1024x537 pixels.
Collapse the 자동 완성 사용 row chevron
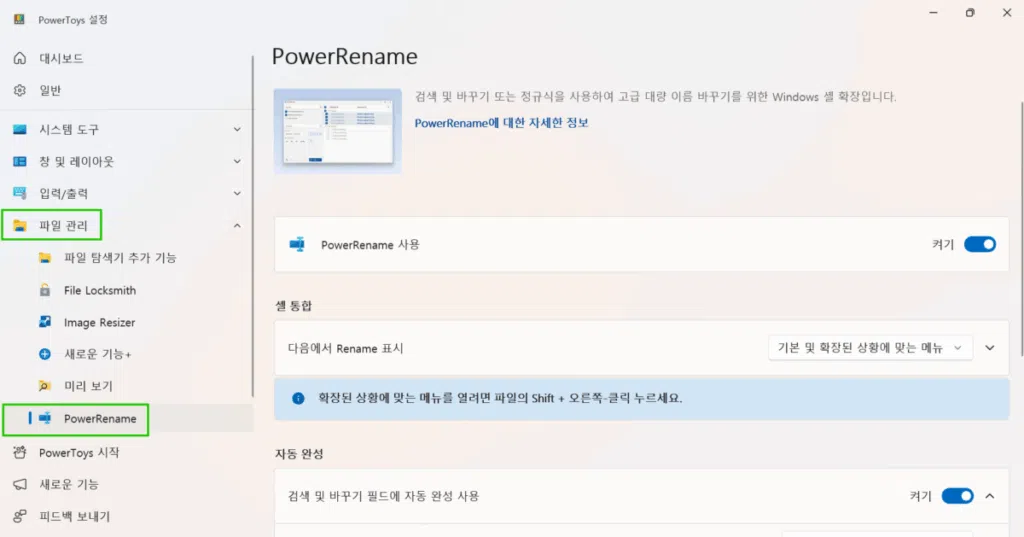[x=989, y=496]
